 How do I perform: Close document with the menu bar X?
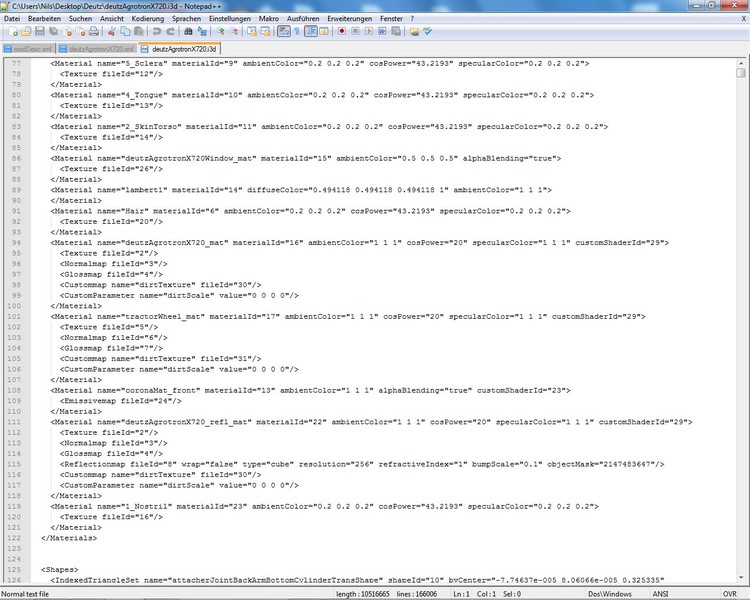click(744, 19)
